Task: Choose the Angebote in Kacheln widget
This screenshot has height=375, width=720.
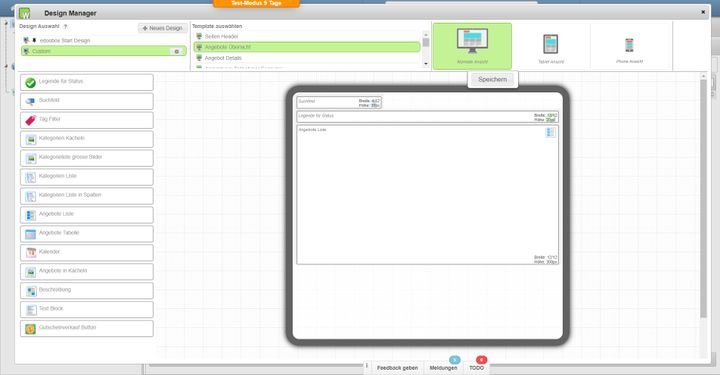Action: coord(87,272)
